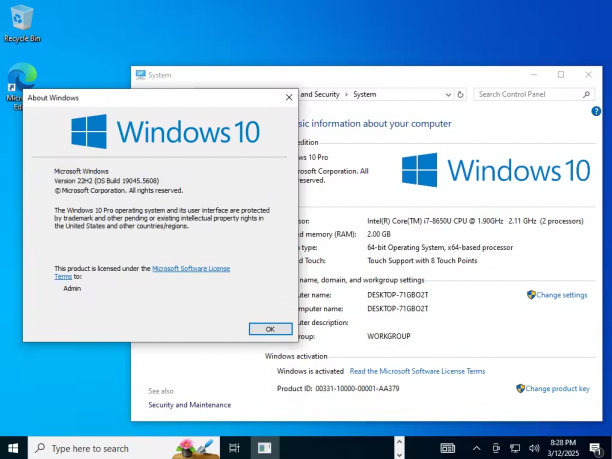Expand the address bar history dropdown
This screenshot has height=459, width=612.
(448, 94)
